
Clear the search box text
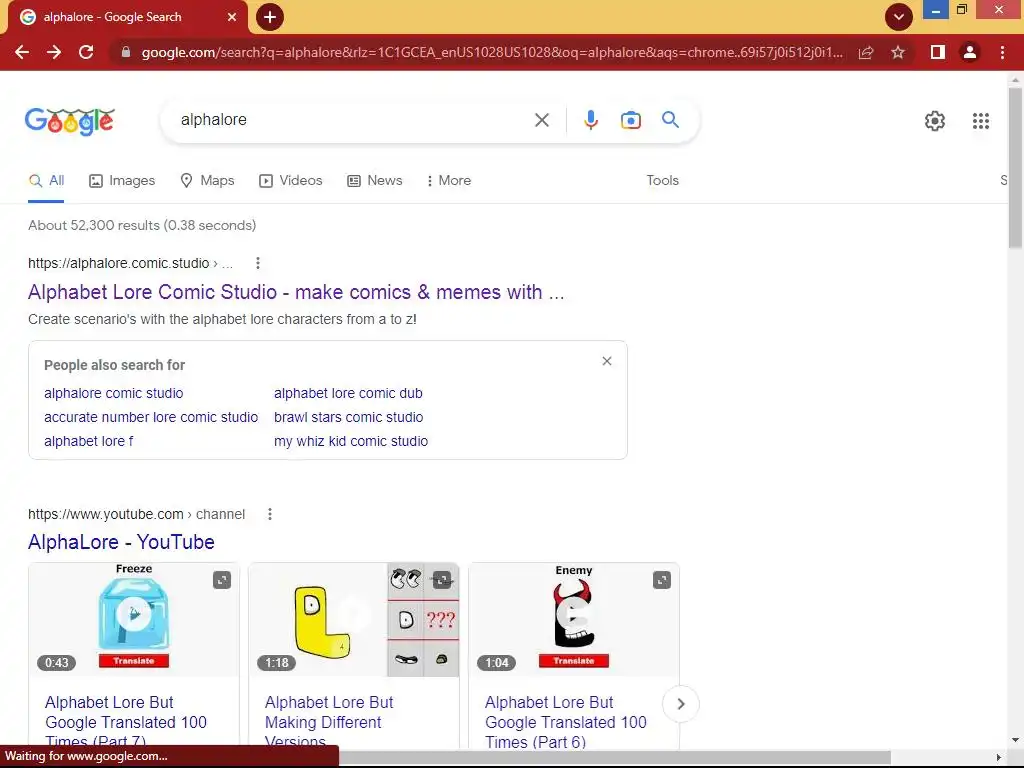point(541,120)
